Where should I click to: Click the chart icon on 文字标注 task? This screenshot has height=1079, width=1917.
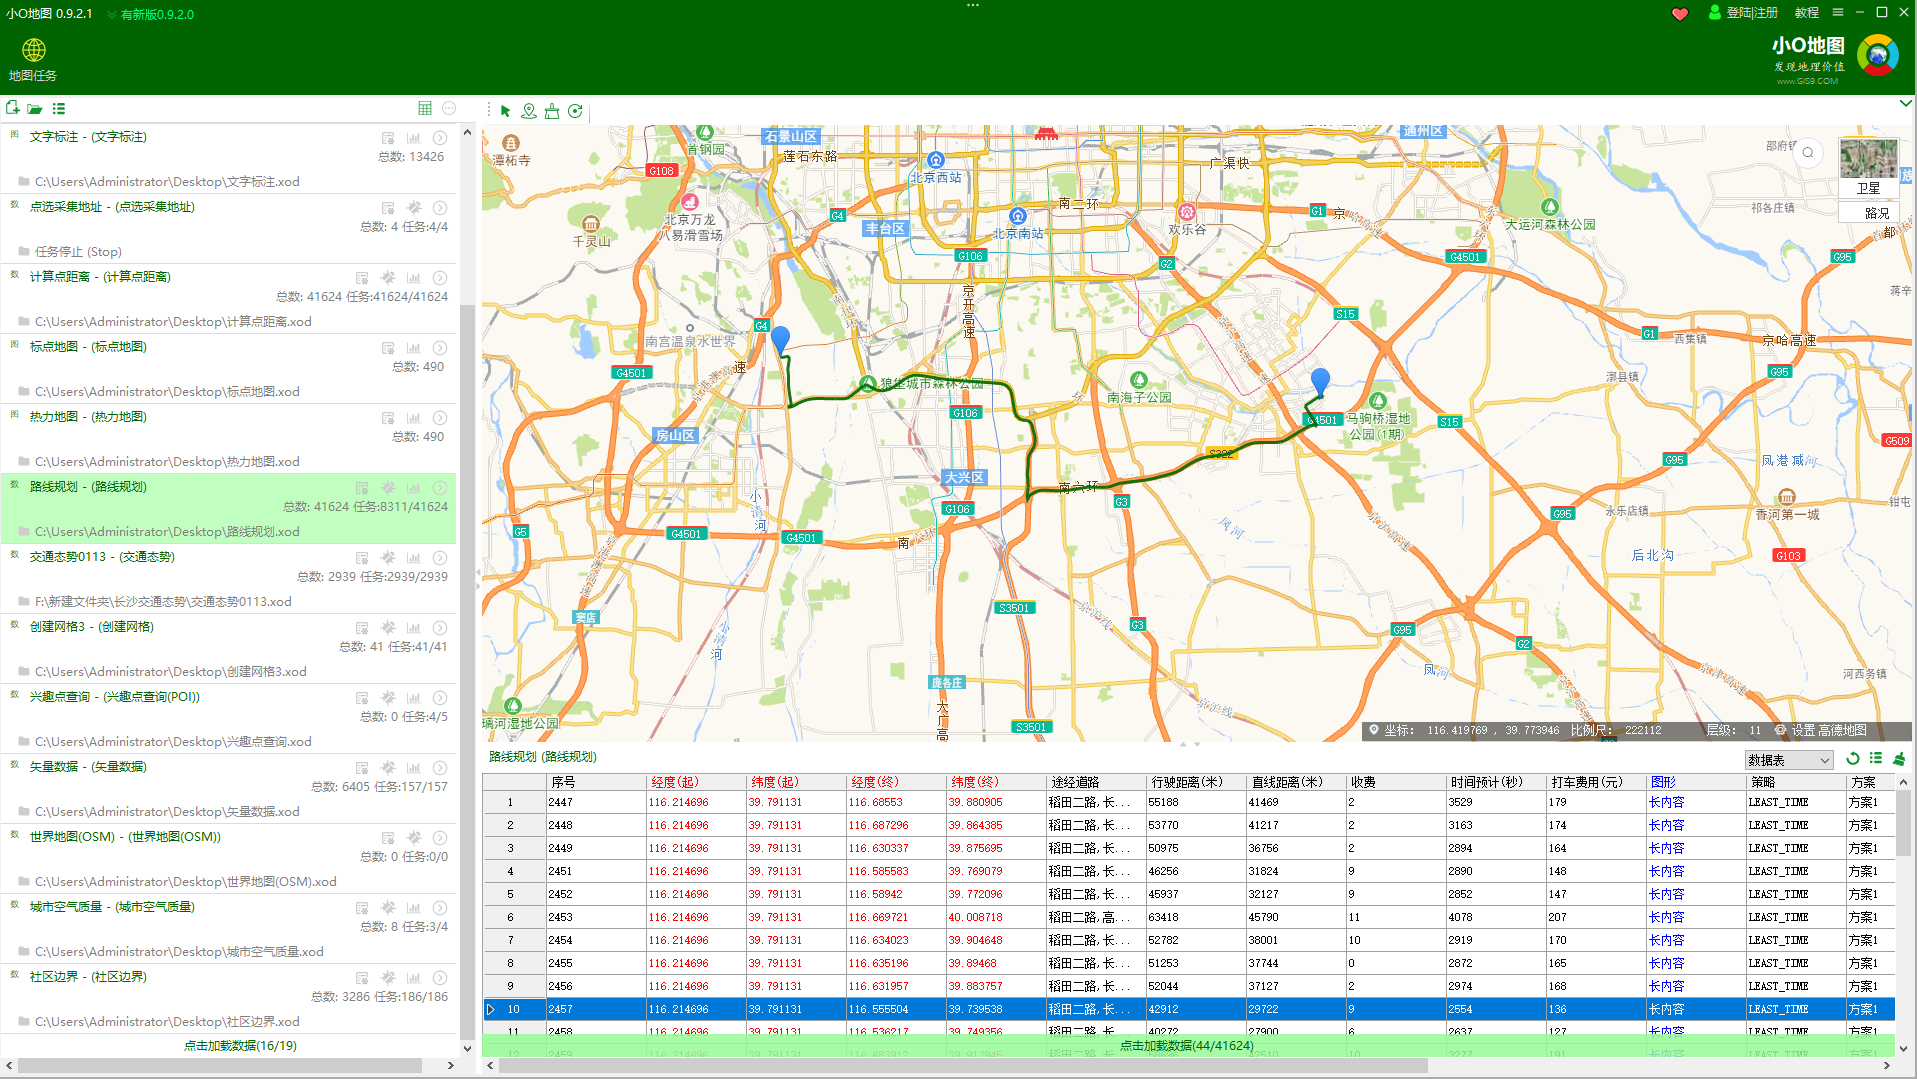point(414,138)
